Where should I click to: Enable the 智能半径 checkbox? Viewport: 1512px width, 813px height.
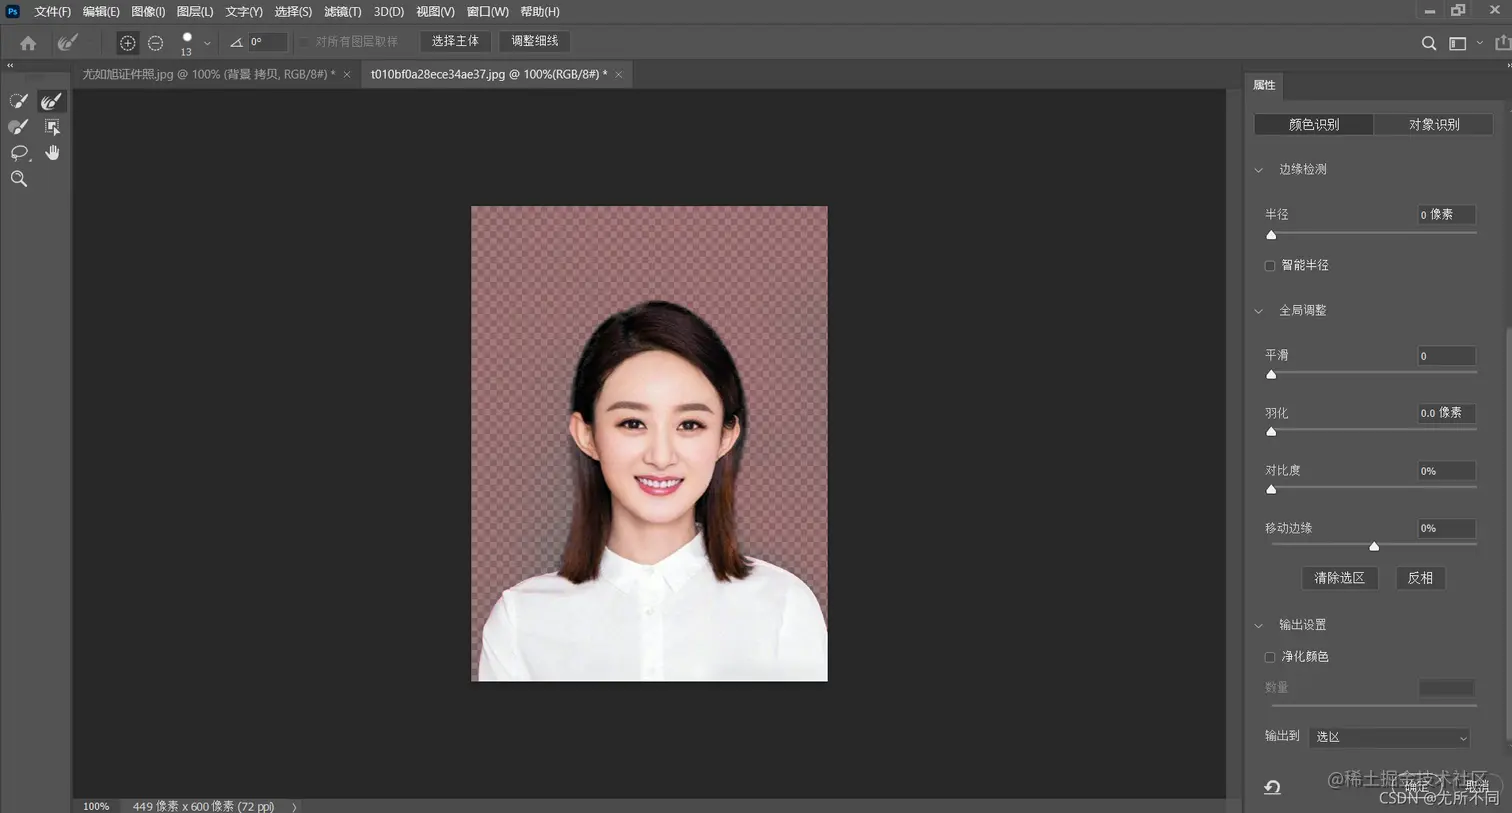coord(1269,265)
